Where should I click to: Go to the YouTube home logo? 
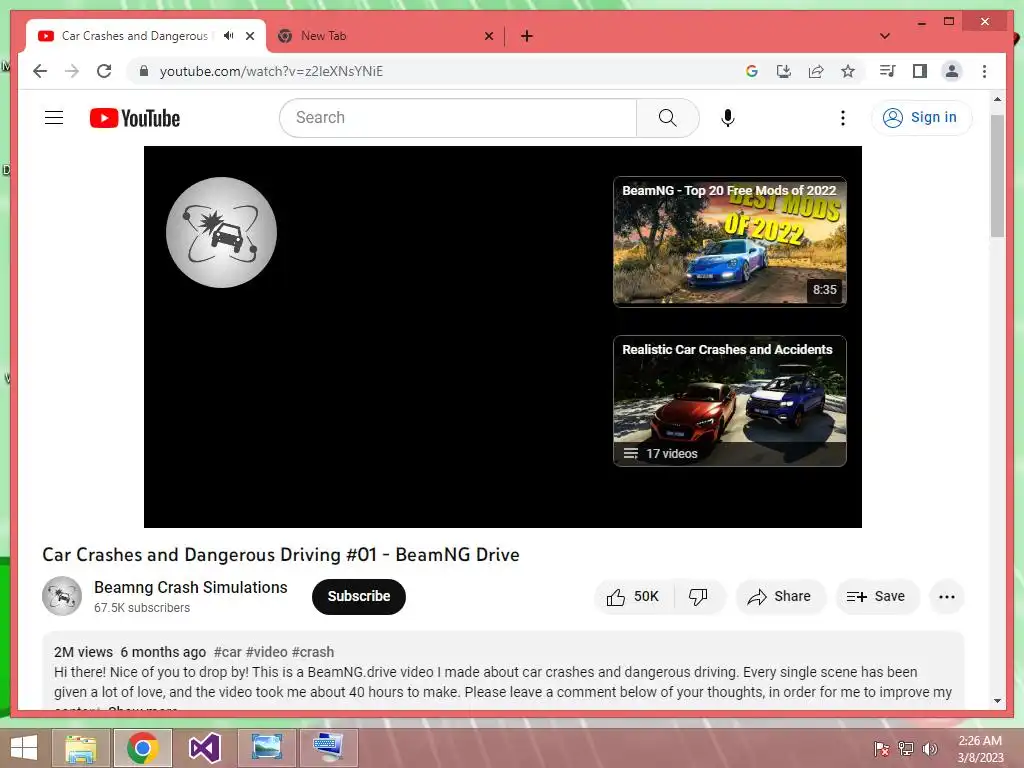[x=135, y=118]
